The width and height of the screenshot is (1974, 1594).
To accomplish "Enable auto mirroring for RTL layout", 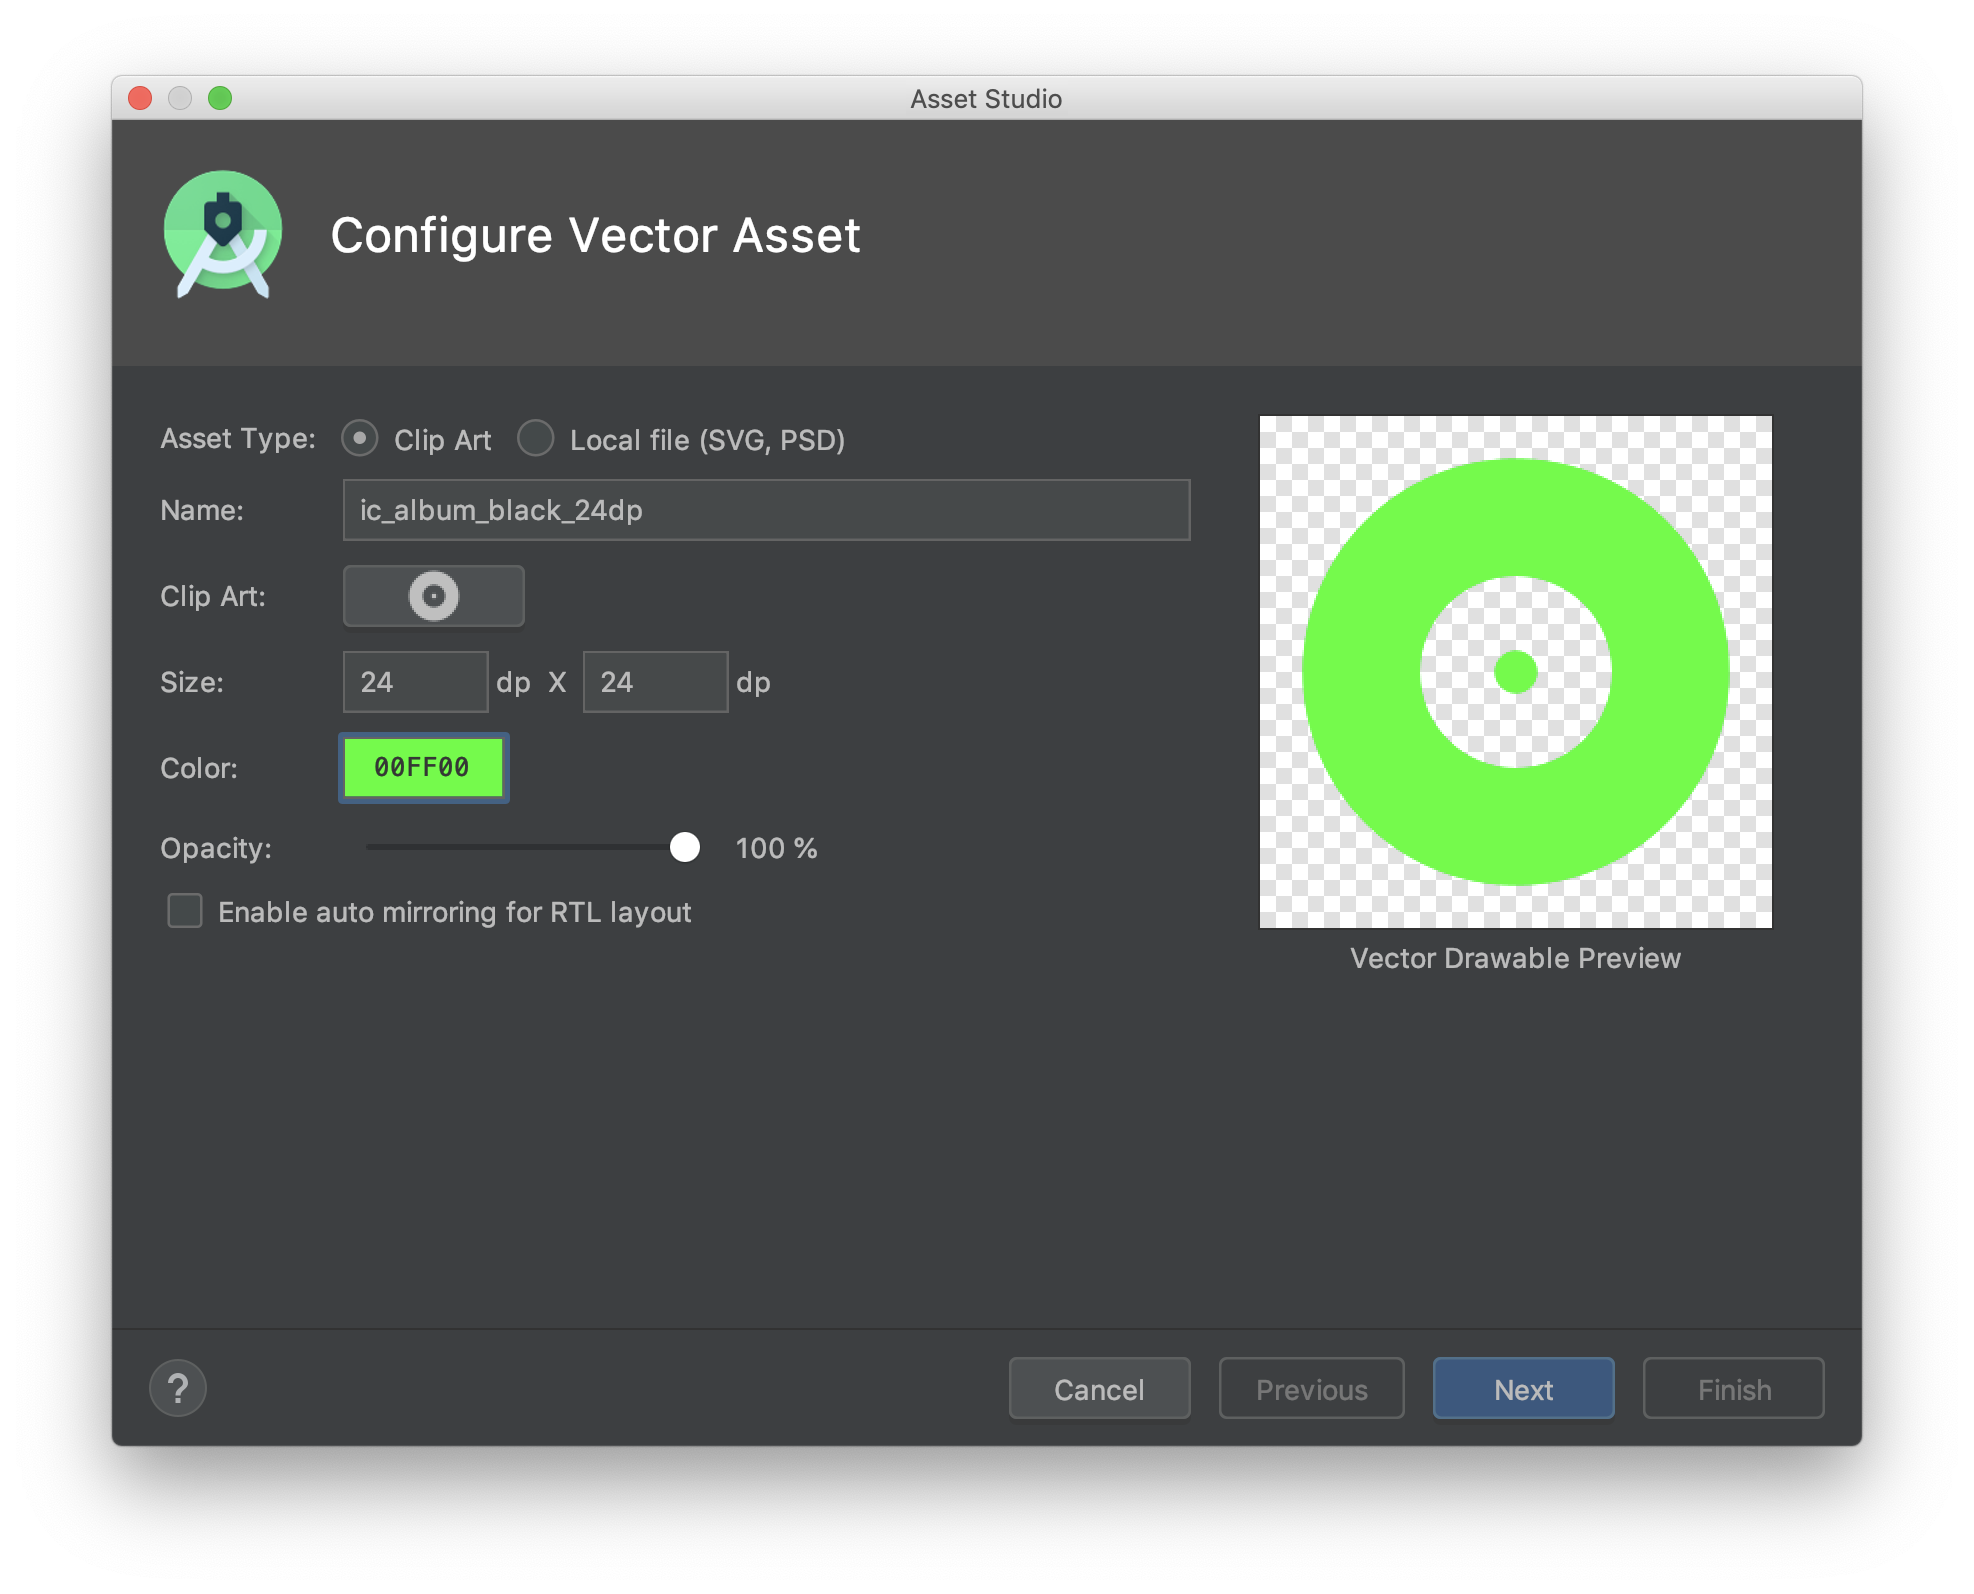I will pos(185,911).
